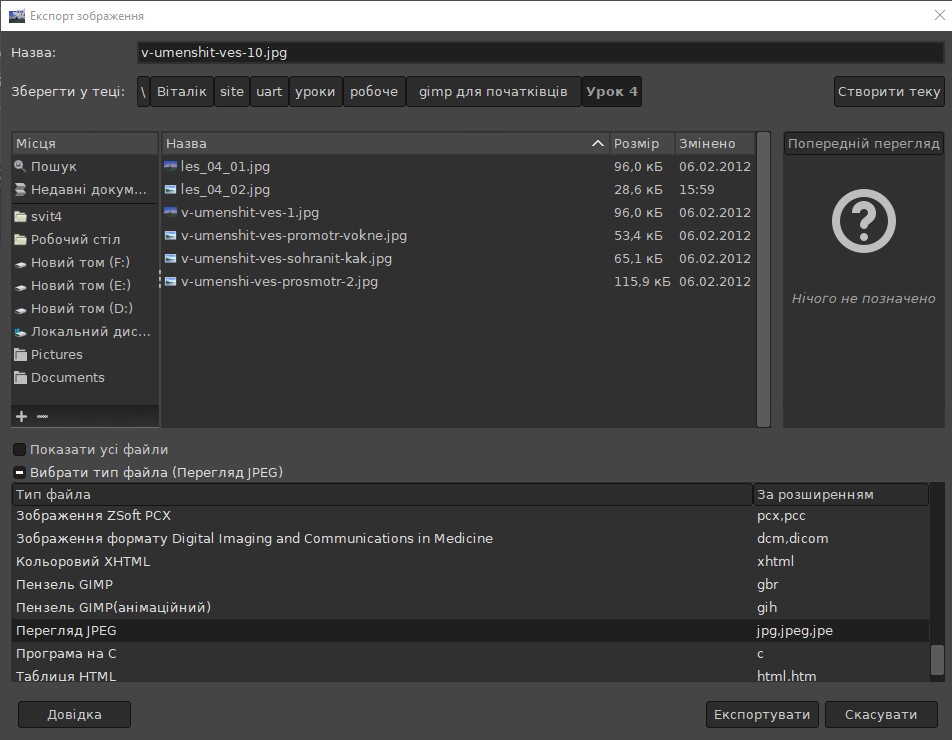Click the Попередній перегляд header
The width and height of the screenshot is (952, 740).
863,143
